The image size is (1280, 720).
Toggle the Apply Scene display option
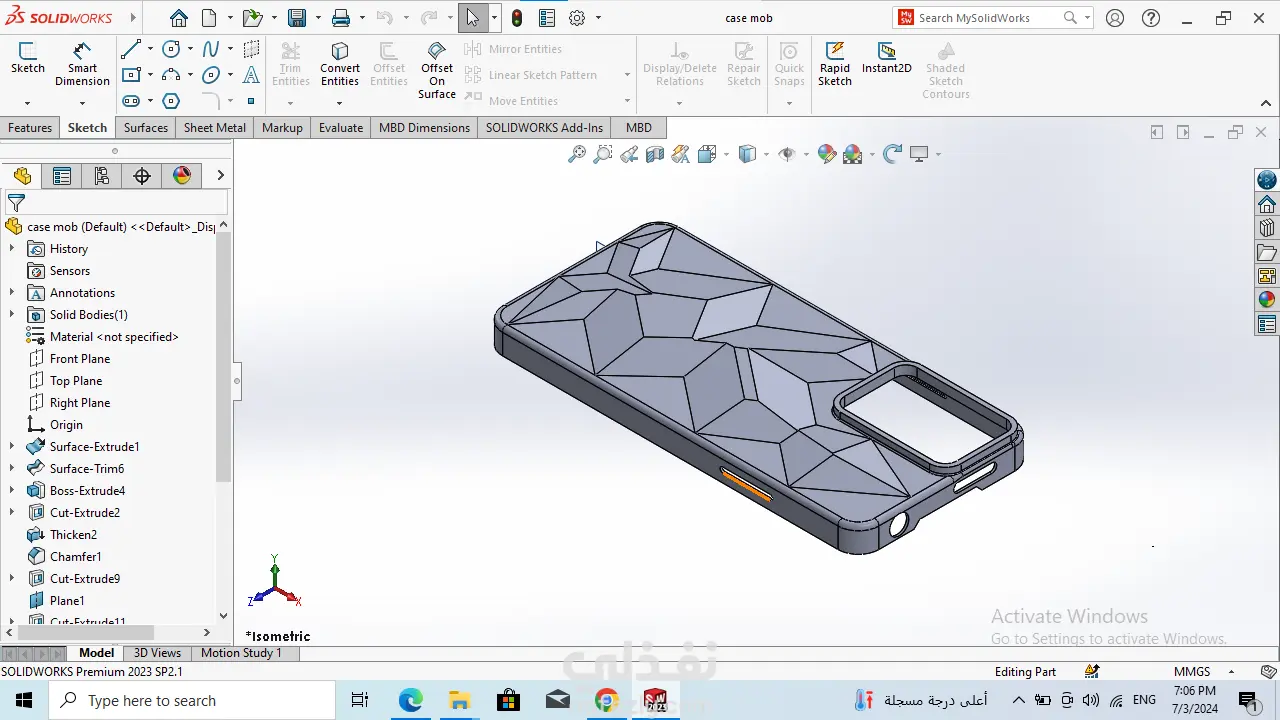tap(853, 154)
